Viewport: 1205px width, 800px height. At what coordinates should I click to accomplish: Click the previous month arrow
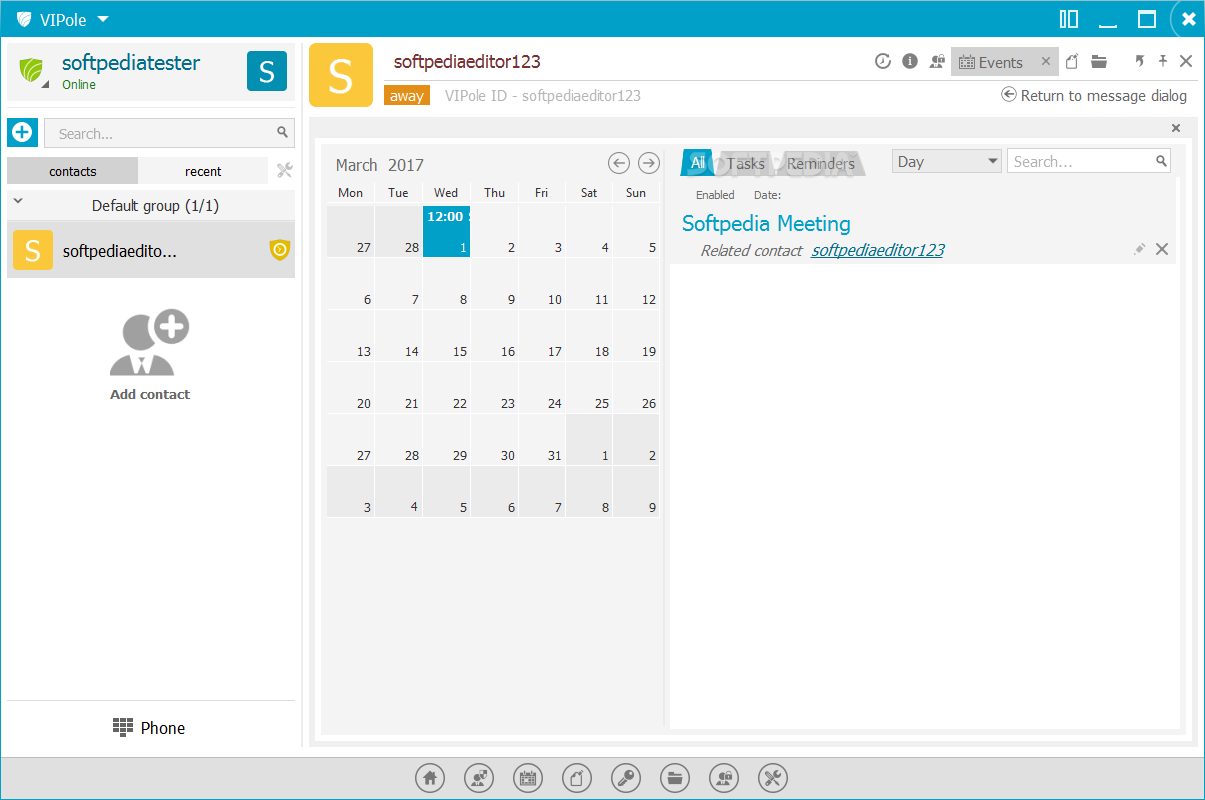coord(619,163)
